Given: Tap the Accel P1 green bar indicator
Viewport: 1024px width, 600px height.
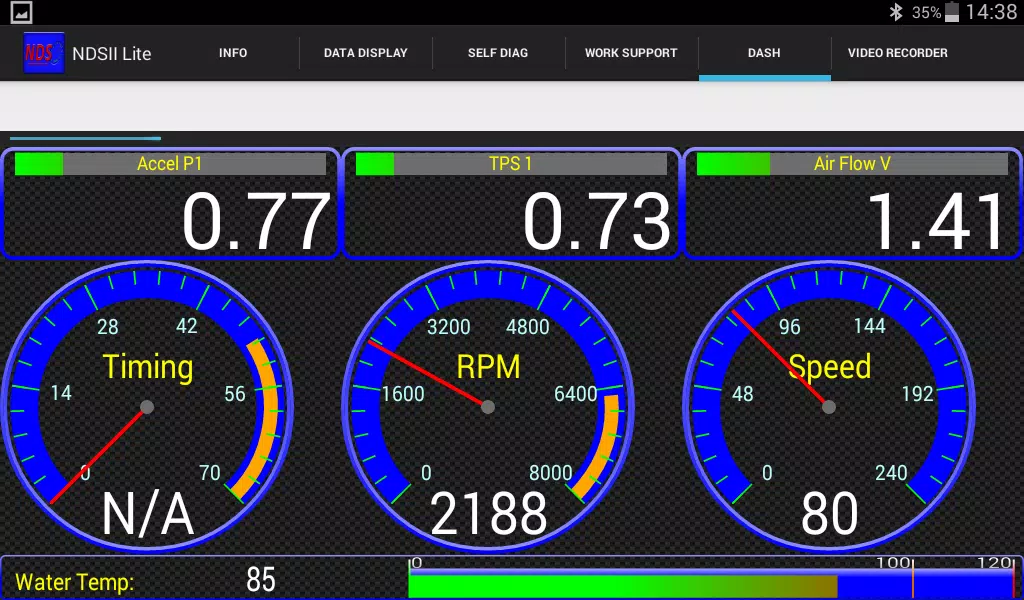Looking at the screenshot, I should tap(39, 164).
